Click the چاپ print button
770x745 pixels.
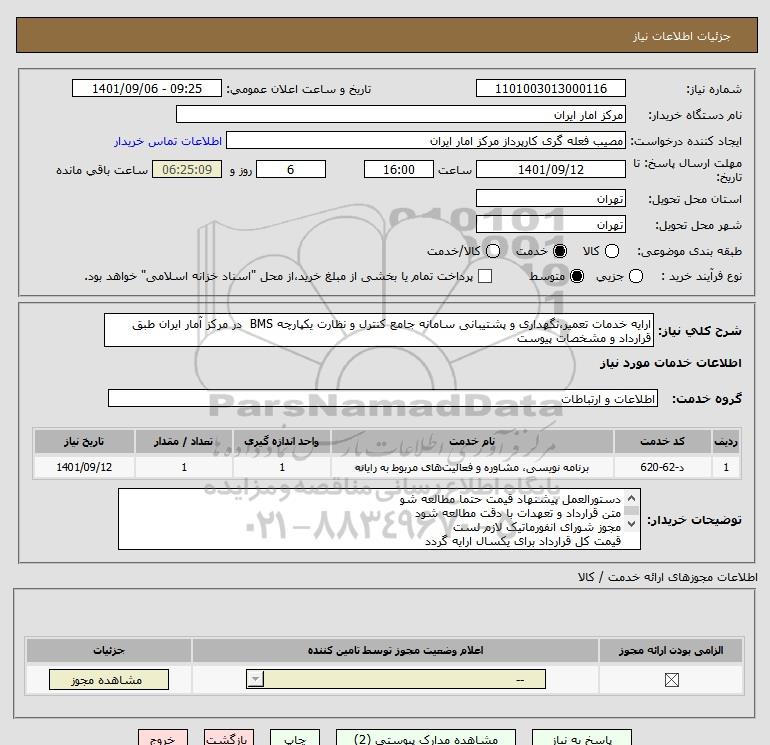[295, 738]
